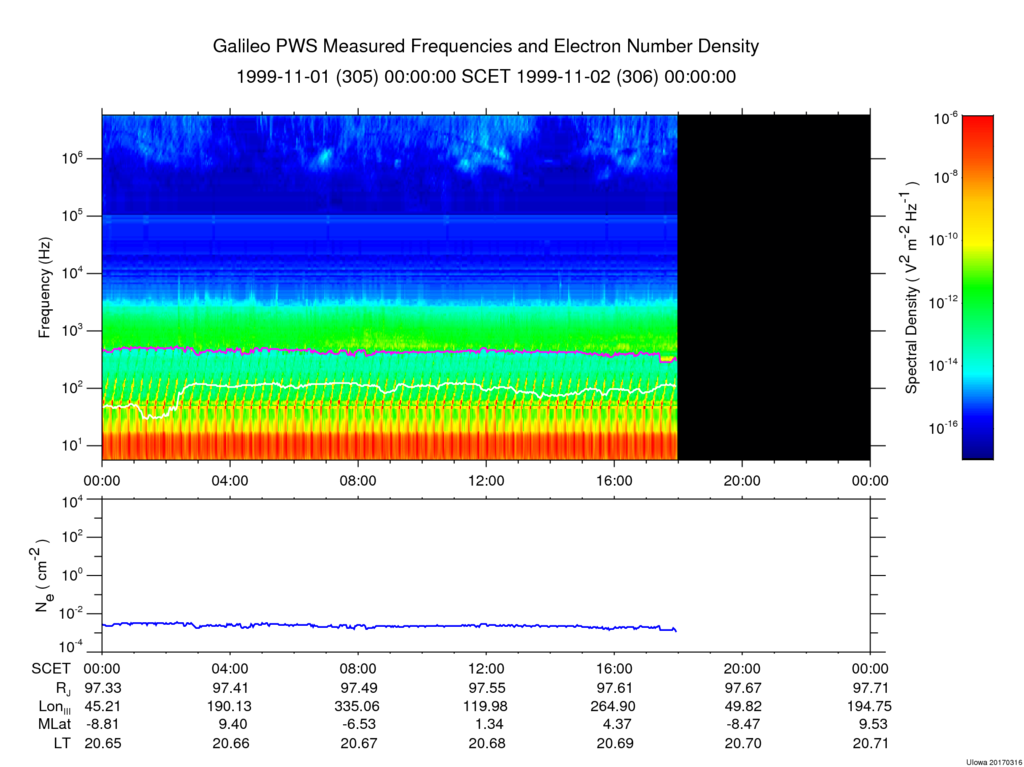1024x767 pixels.
Task: Click the 'Frequency (Hz)' axis label
Action: 44,287
